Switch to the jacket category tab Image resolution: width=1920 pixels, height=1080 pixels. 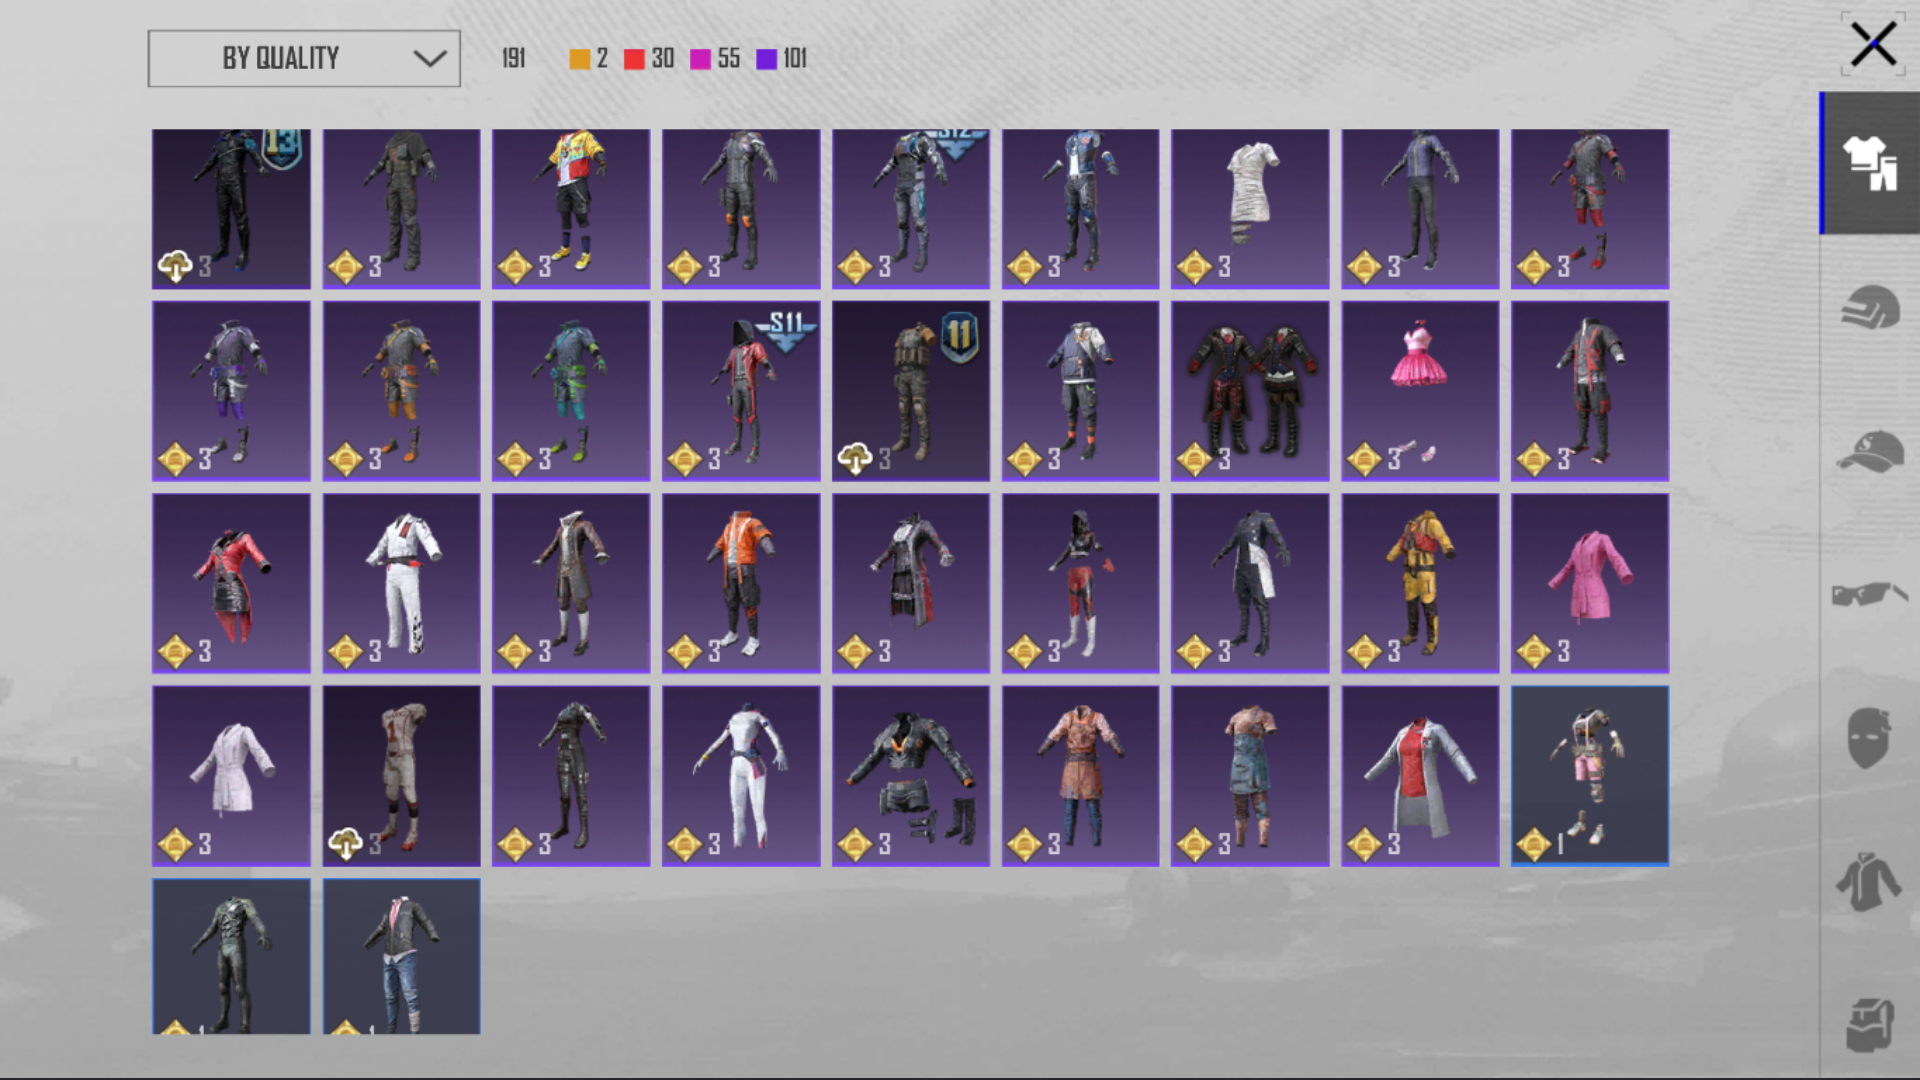click(x=1870, y=882)
